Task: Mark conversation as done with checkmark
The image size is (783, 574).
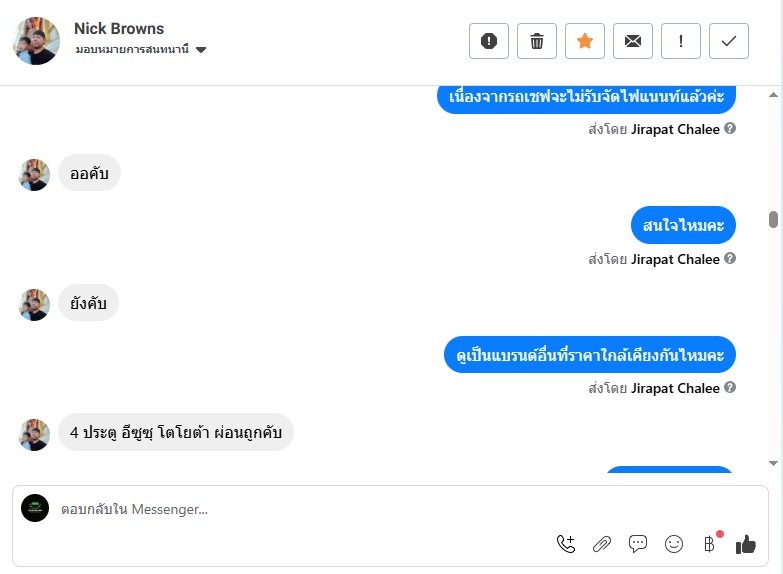Action: 729,41
